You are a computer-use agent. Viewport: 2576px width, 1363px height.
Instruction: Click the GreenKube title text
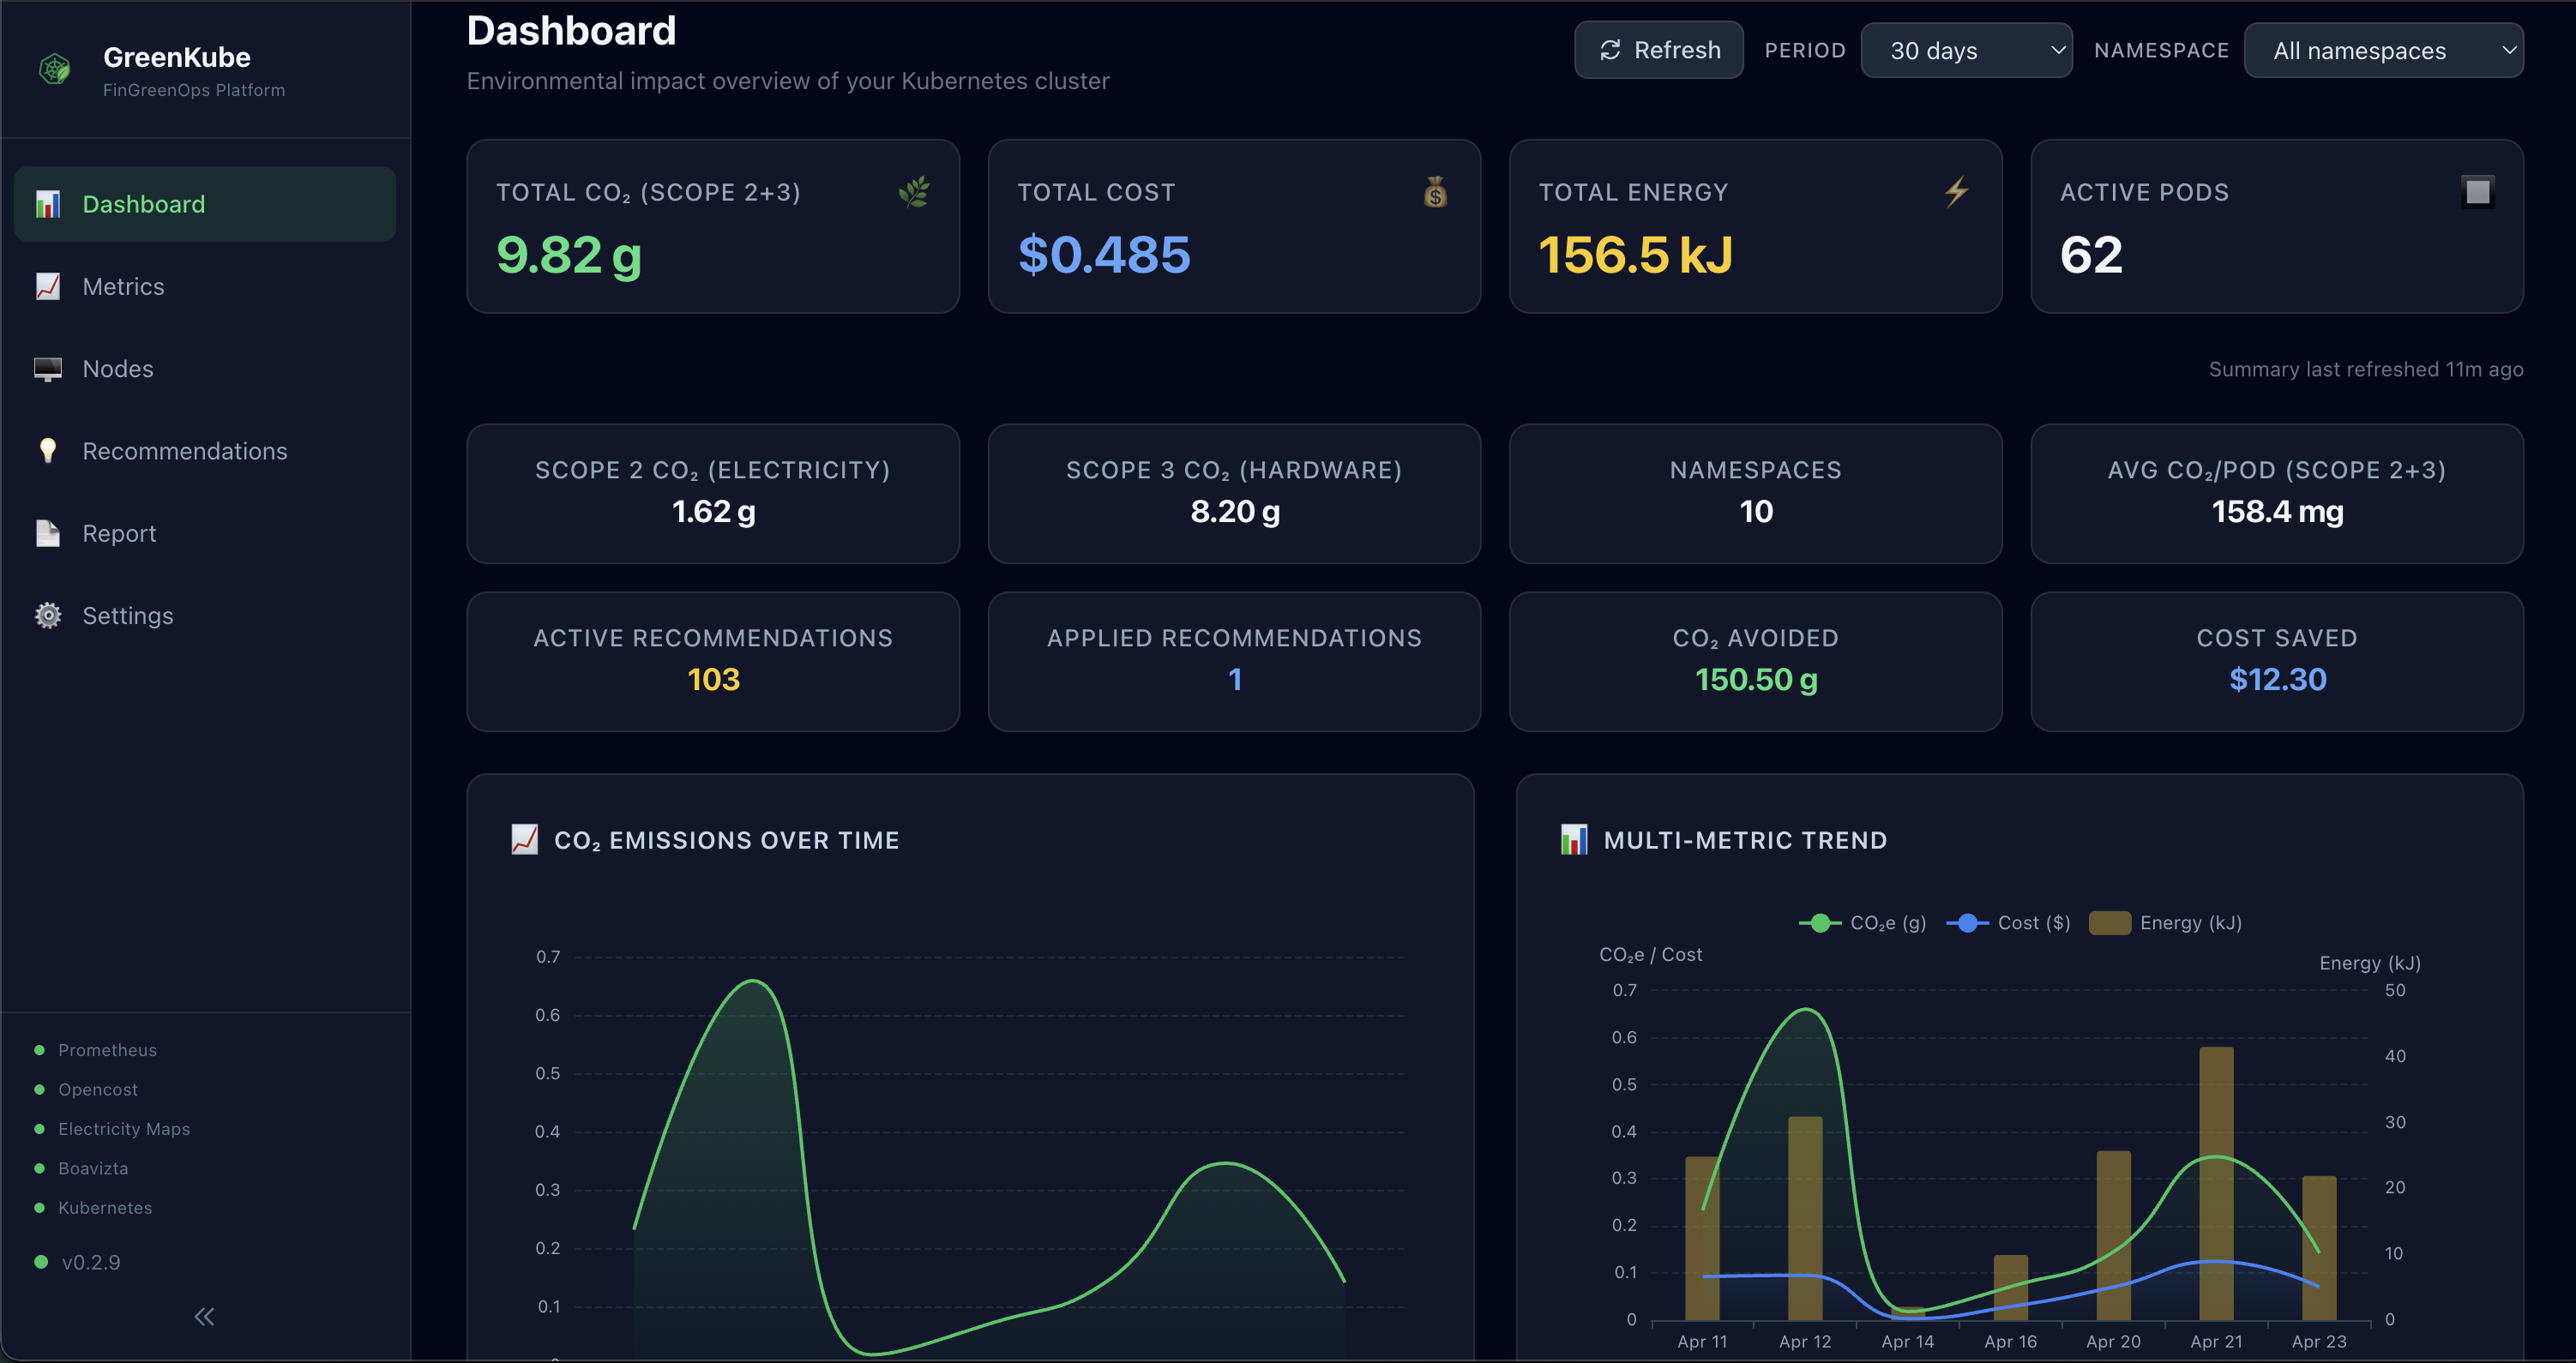[177, 57]
